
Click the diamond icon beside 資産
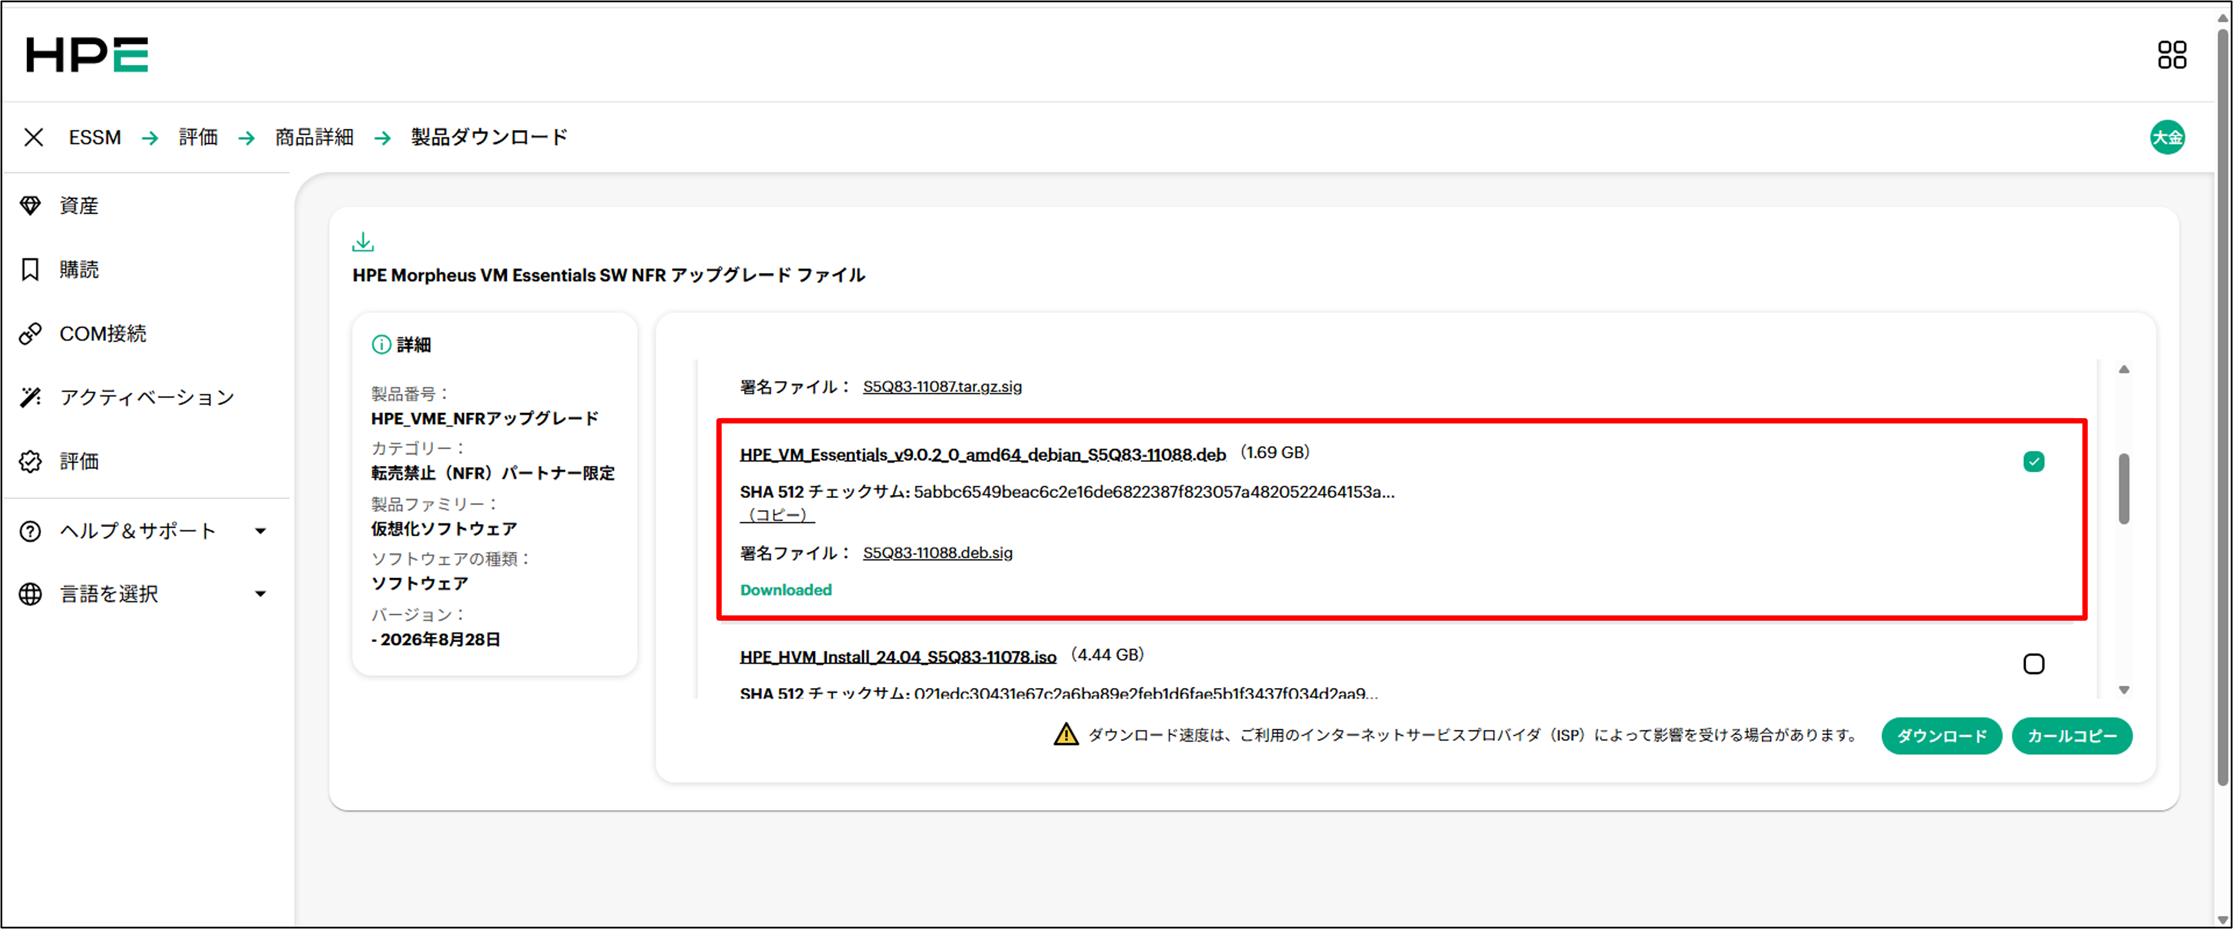[31, 205]
